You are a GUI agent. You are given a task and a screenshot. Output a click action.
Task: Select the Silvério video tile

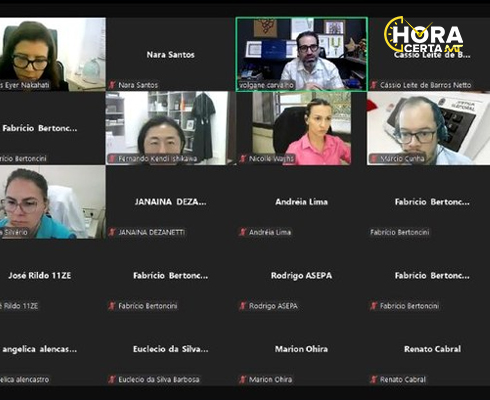53,202
